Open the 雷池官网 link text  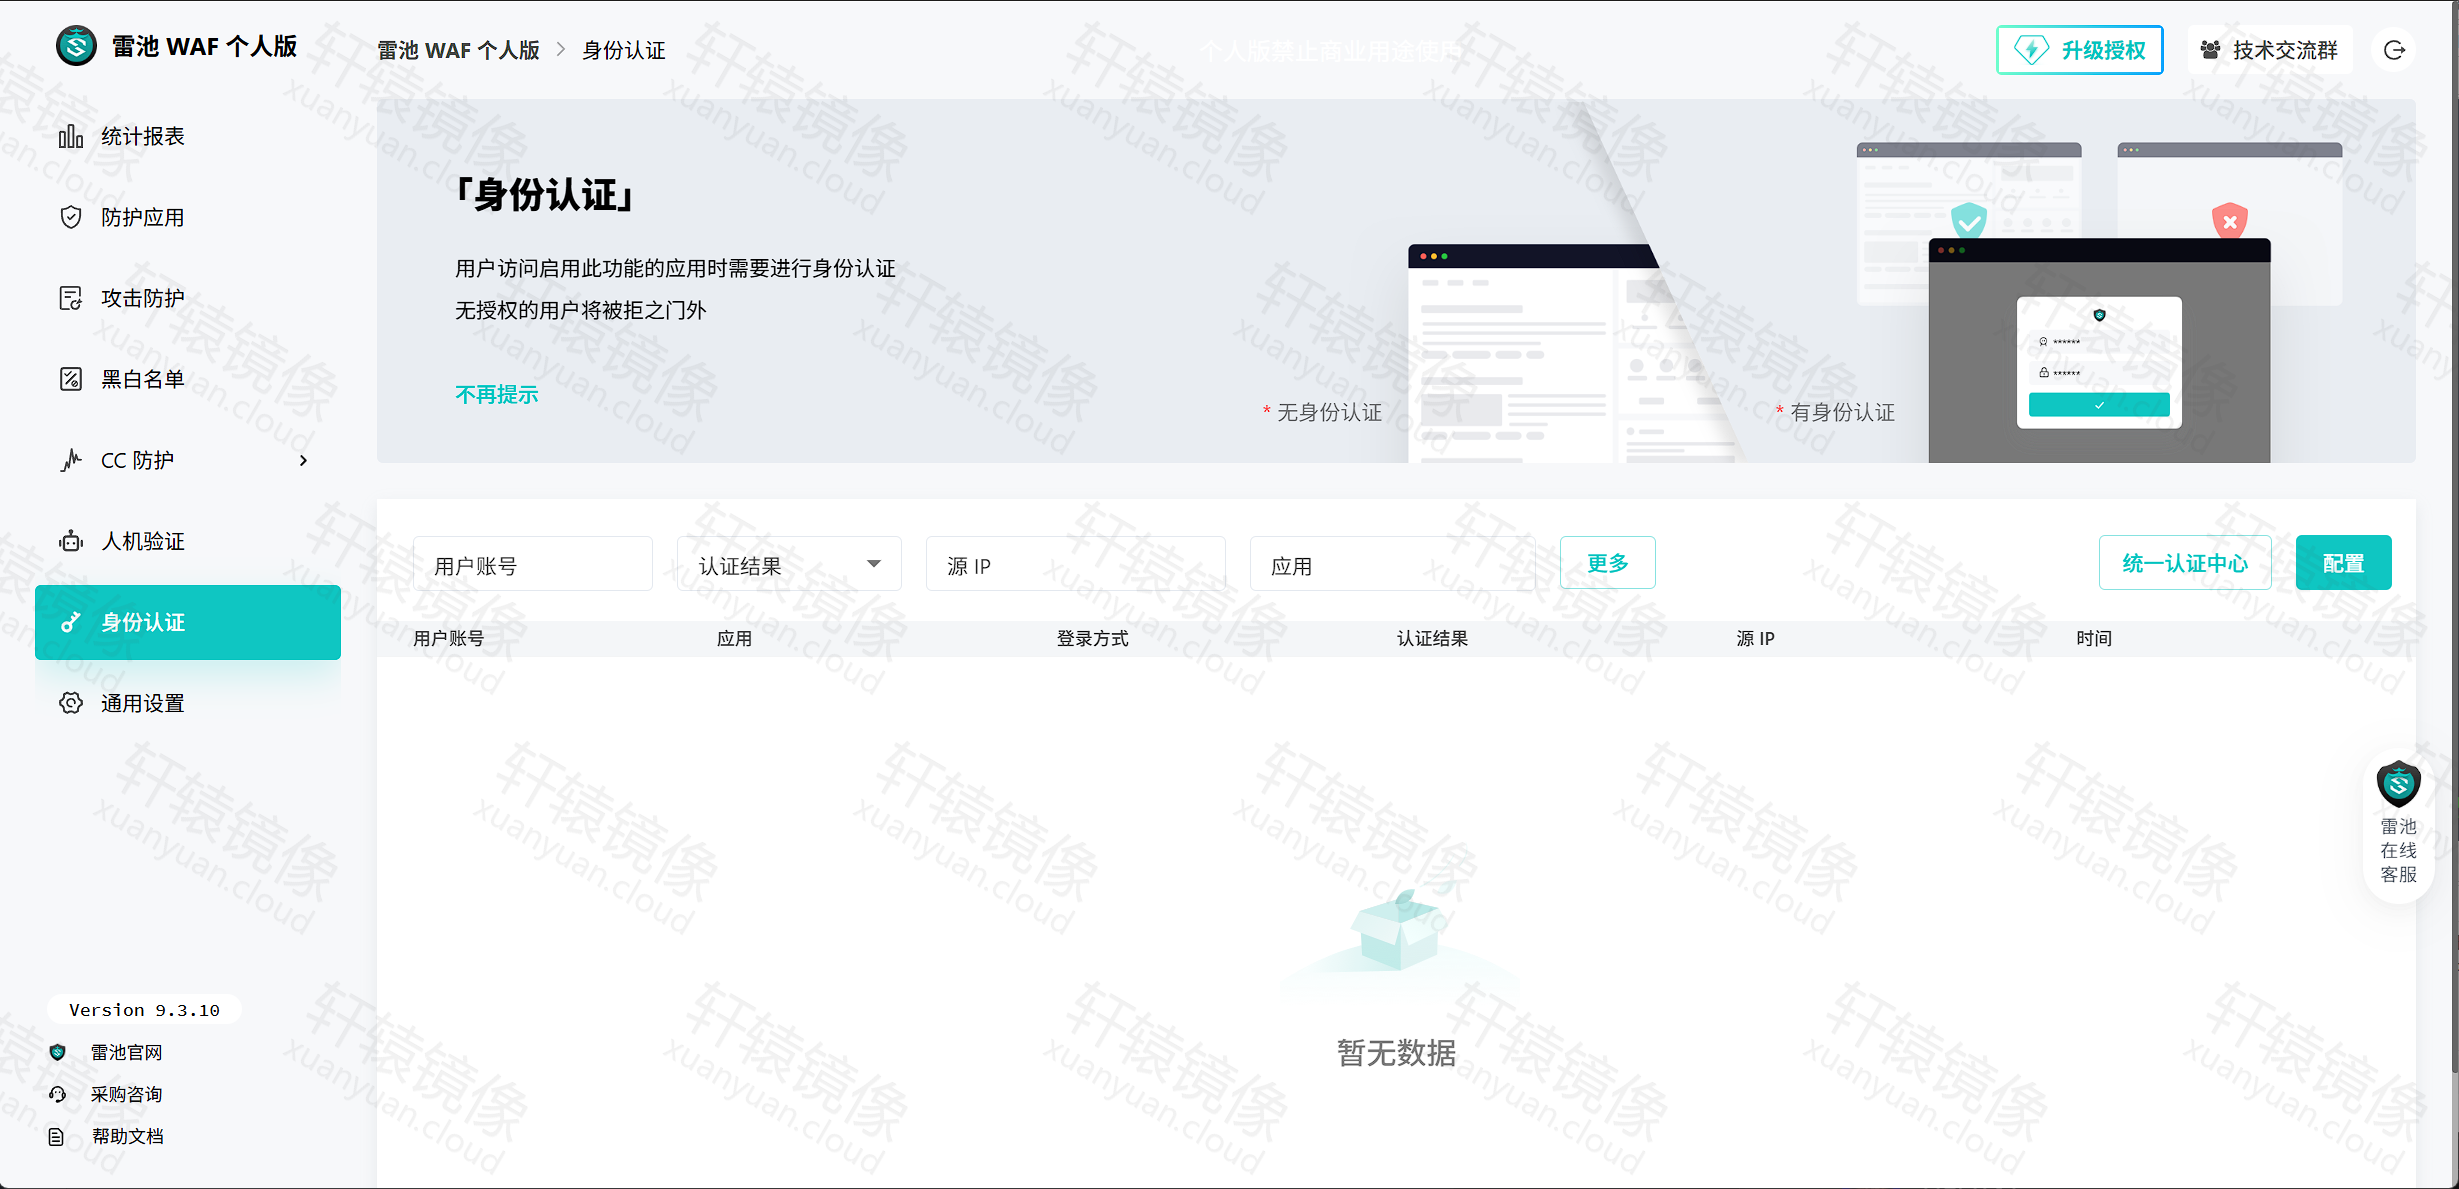(x=126, y=1052)
